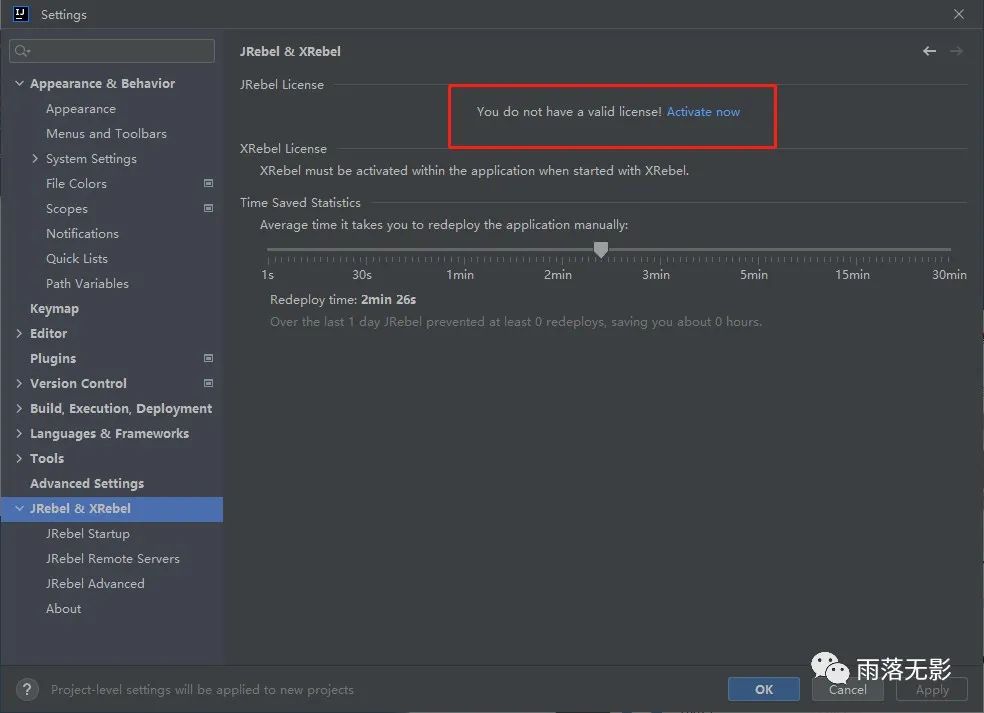Image resolution: width=984 pixels, height=713 pixels.
Task: Open Path Variables settings
Action: [87, 284]
